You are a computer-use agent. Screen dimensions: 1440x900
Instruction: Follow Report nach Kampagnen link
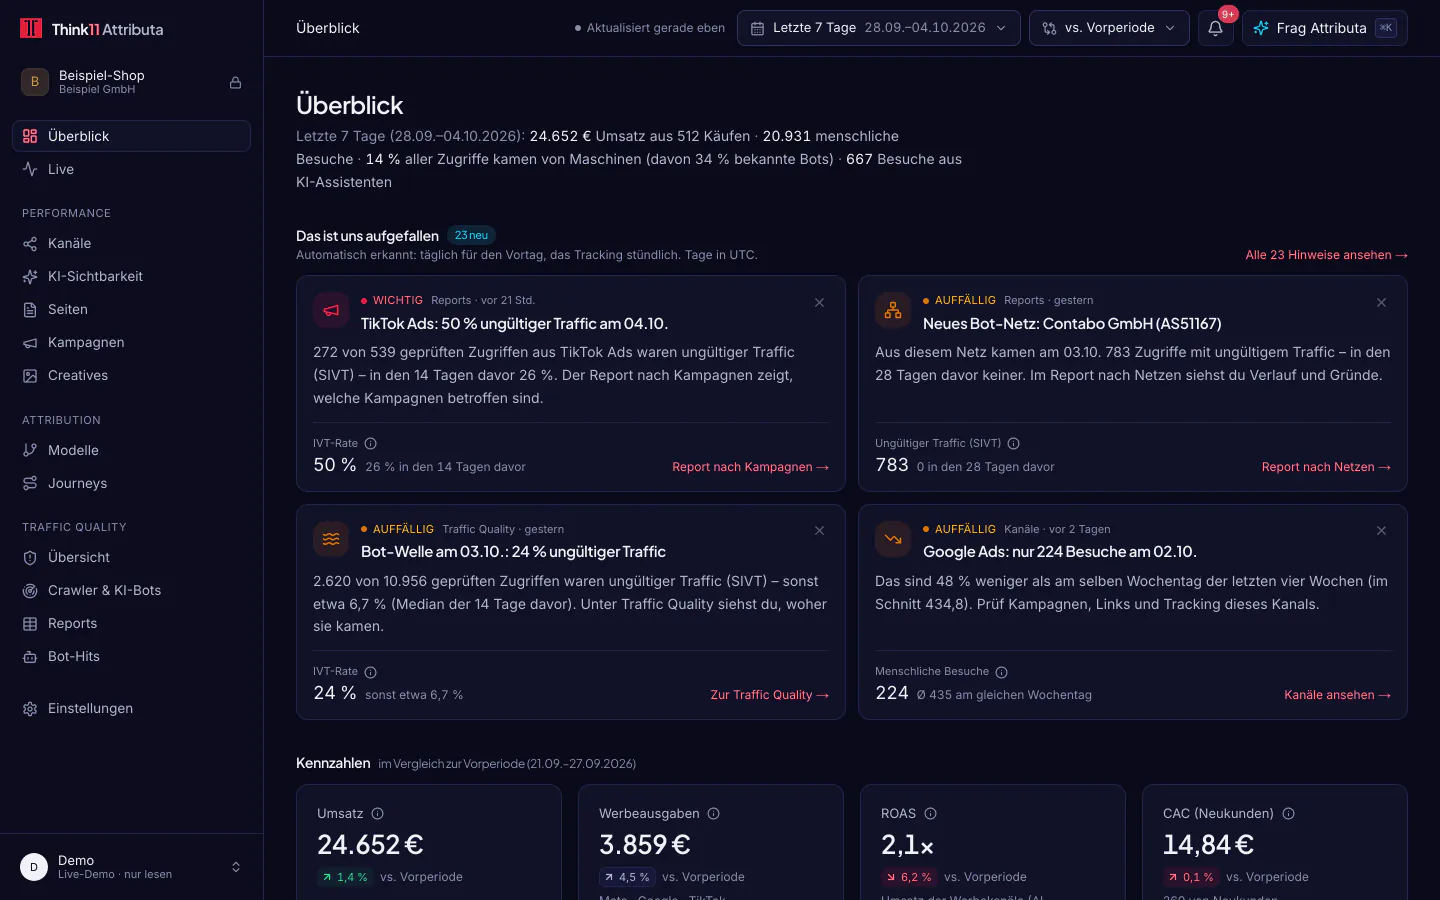click(x=750, y=467)
